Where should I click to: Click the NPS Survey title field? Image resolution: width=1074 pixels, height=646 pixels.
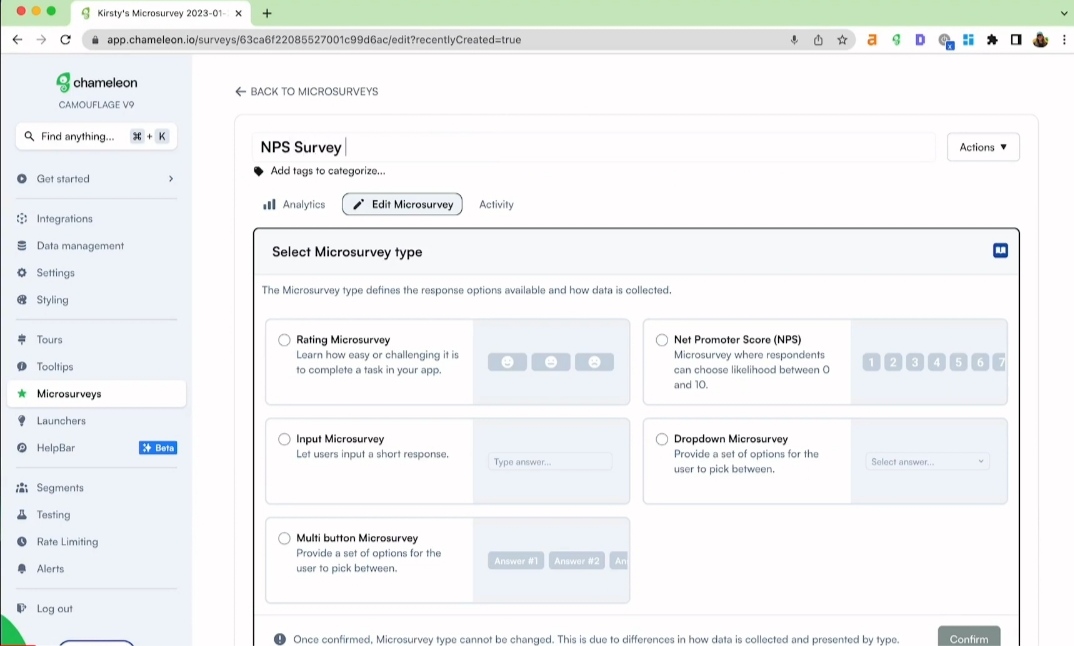(593, 147)
